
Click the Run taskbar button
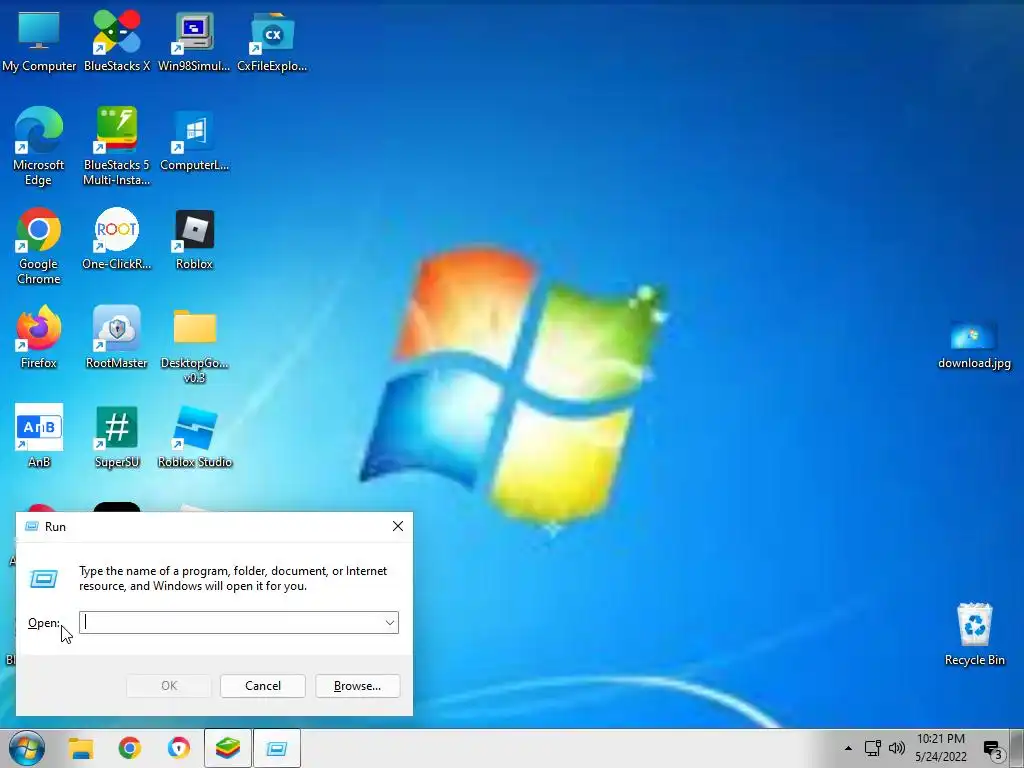pyautogui.click(x=277, y=748)
